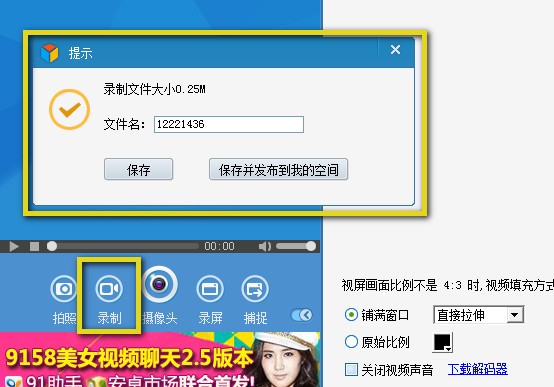This screenshot has height=387, width=554.
Task: Mute the volume speaker icon
Action: [265, 246]
